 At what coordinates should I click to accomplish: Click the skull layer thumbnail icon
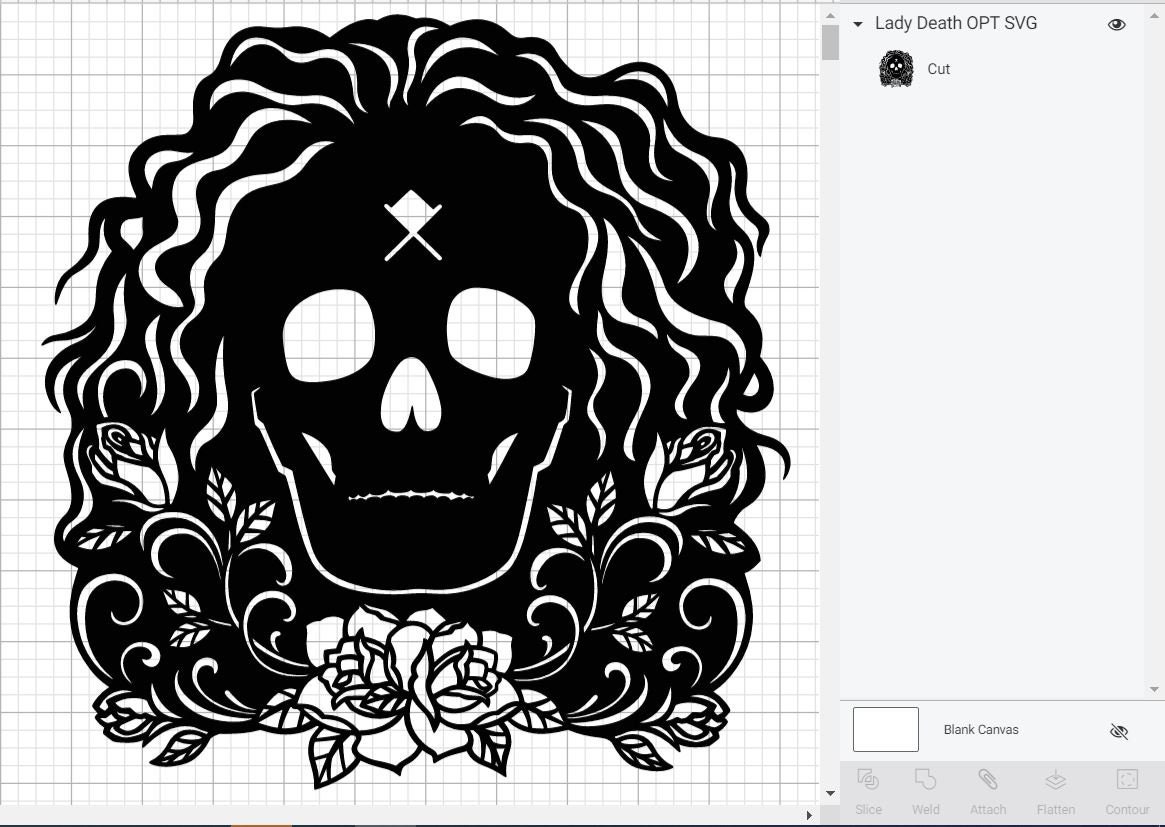click(895, 69)
